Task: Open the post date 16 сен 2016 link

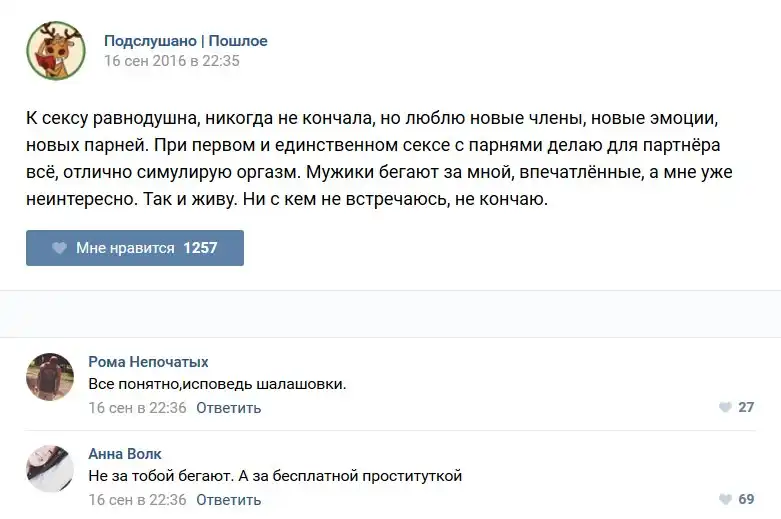Action: [x=172, y=61]
